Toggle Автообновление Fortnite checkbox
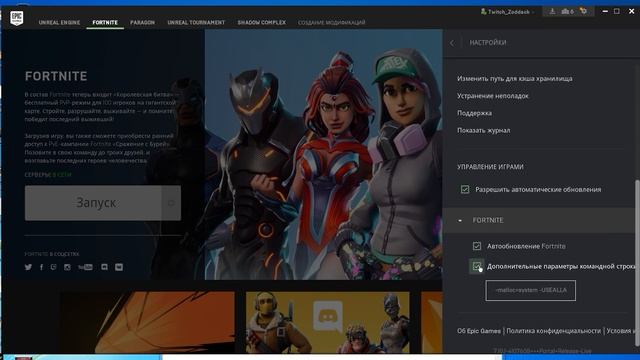Image resolution: width=640 pixels, height=360 pixels. point(477,246)
